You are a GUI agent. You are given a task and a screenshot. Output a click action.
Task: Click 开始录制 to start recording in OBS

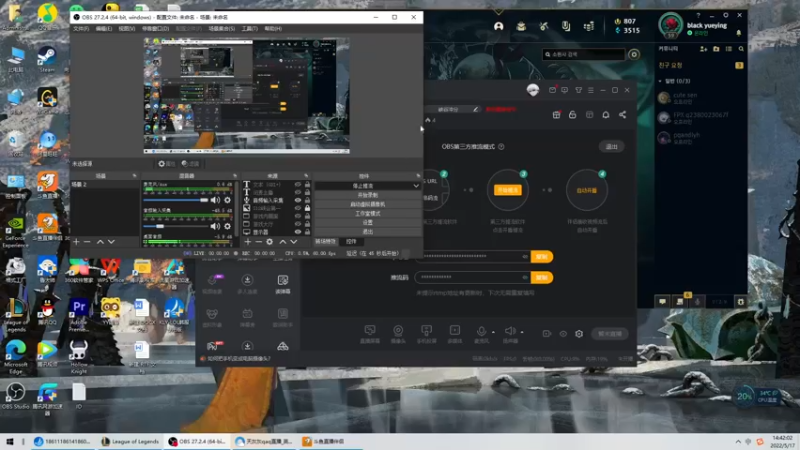367,195
